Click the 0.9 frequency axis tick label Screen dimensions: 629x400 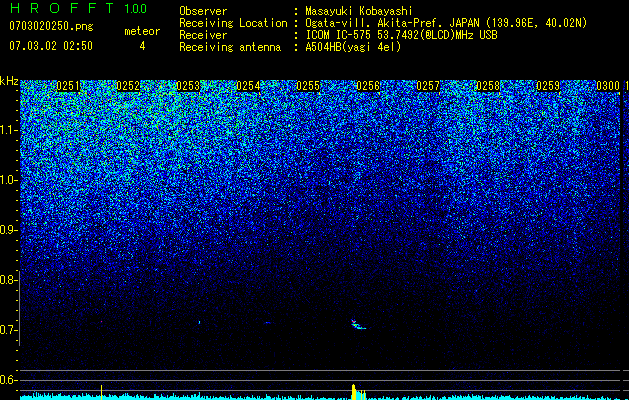[8, 230]
